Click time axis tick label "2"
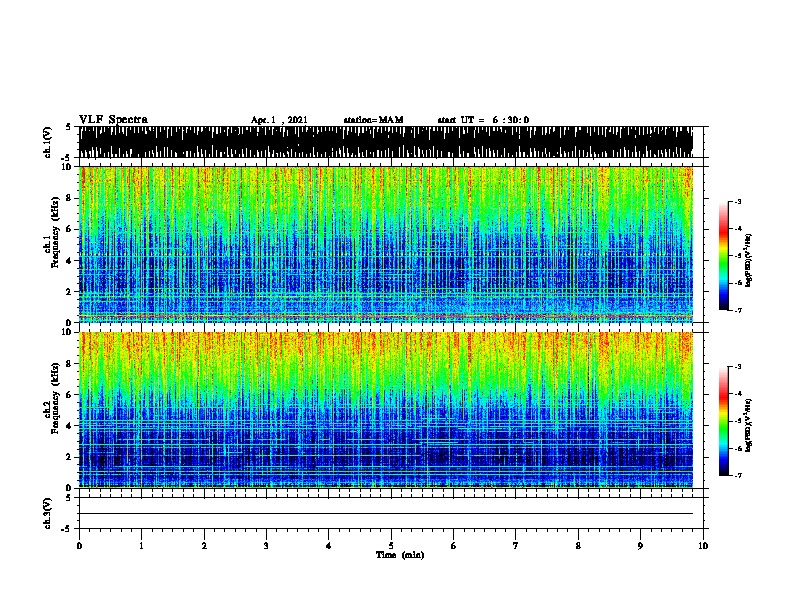The image size is (792, 612). tap(204, 546)
